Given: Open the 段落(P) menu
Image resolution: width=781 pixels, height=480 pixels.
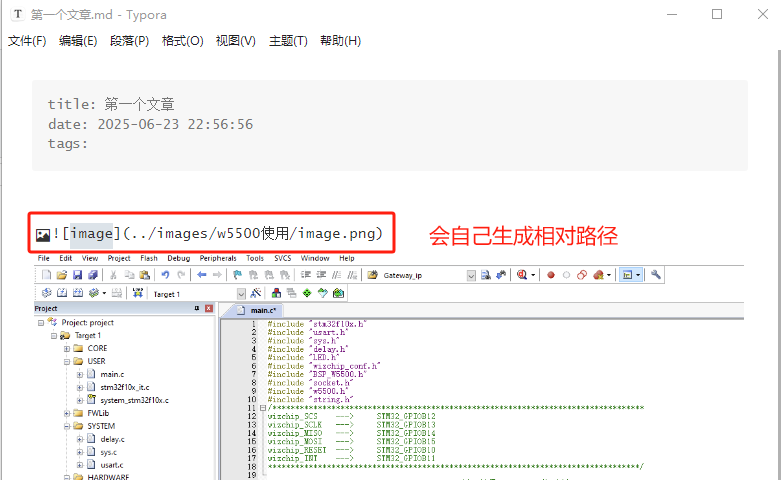Looking at the screenshot, I should coord(129,41).
